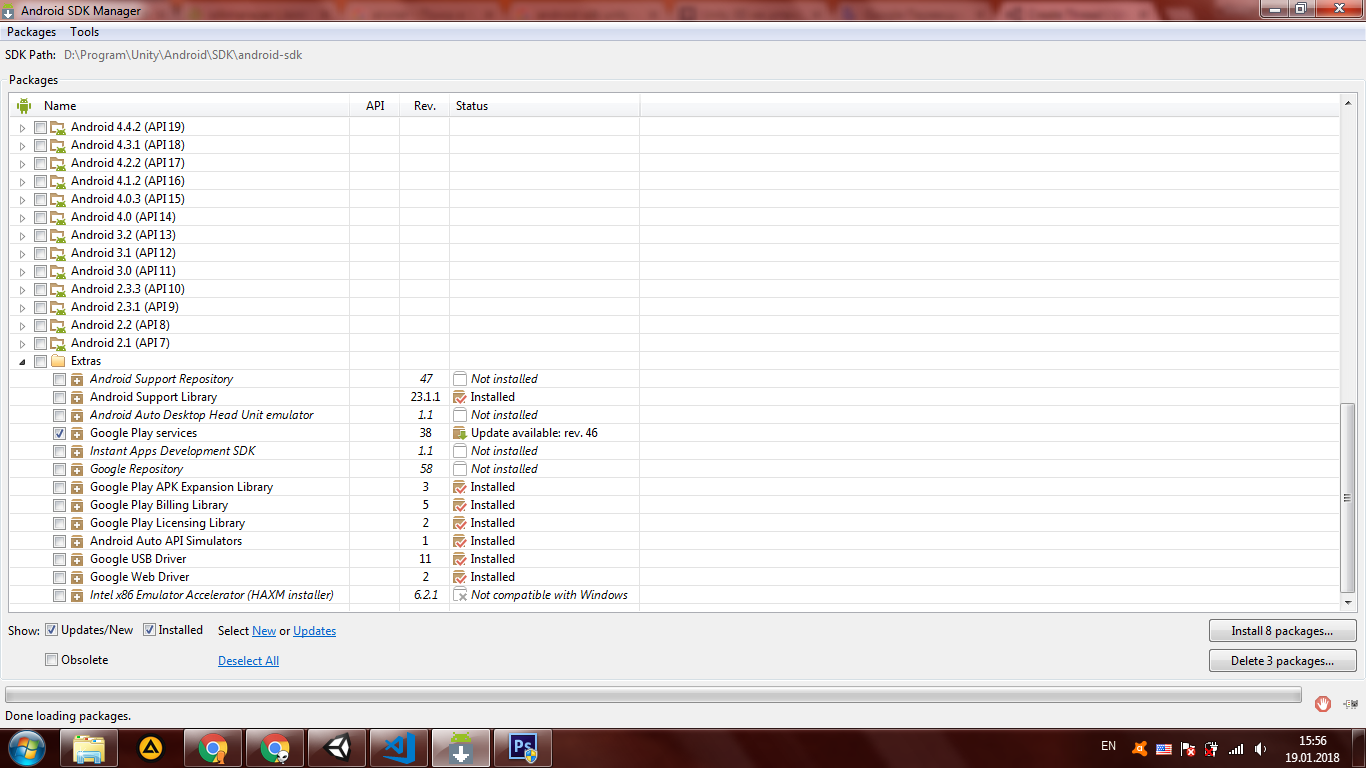
Task: Open the Windows Start menu
Action: [x=26, y=748]
